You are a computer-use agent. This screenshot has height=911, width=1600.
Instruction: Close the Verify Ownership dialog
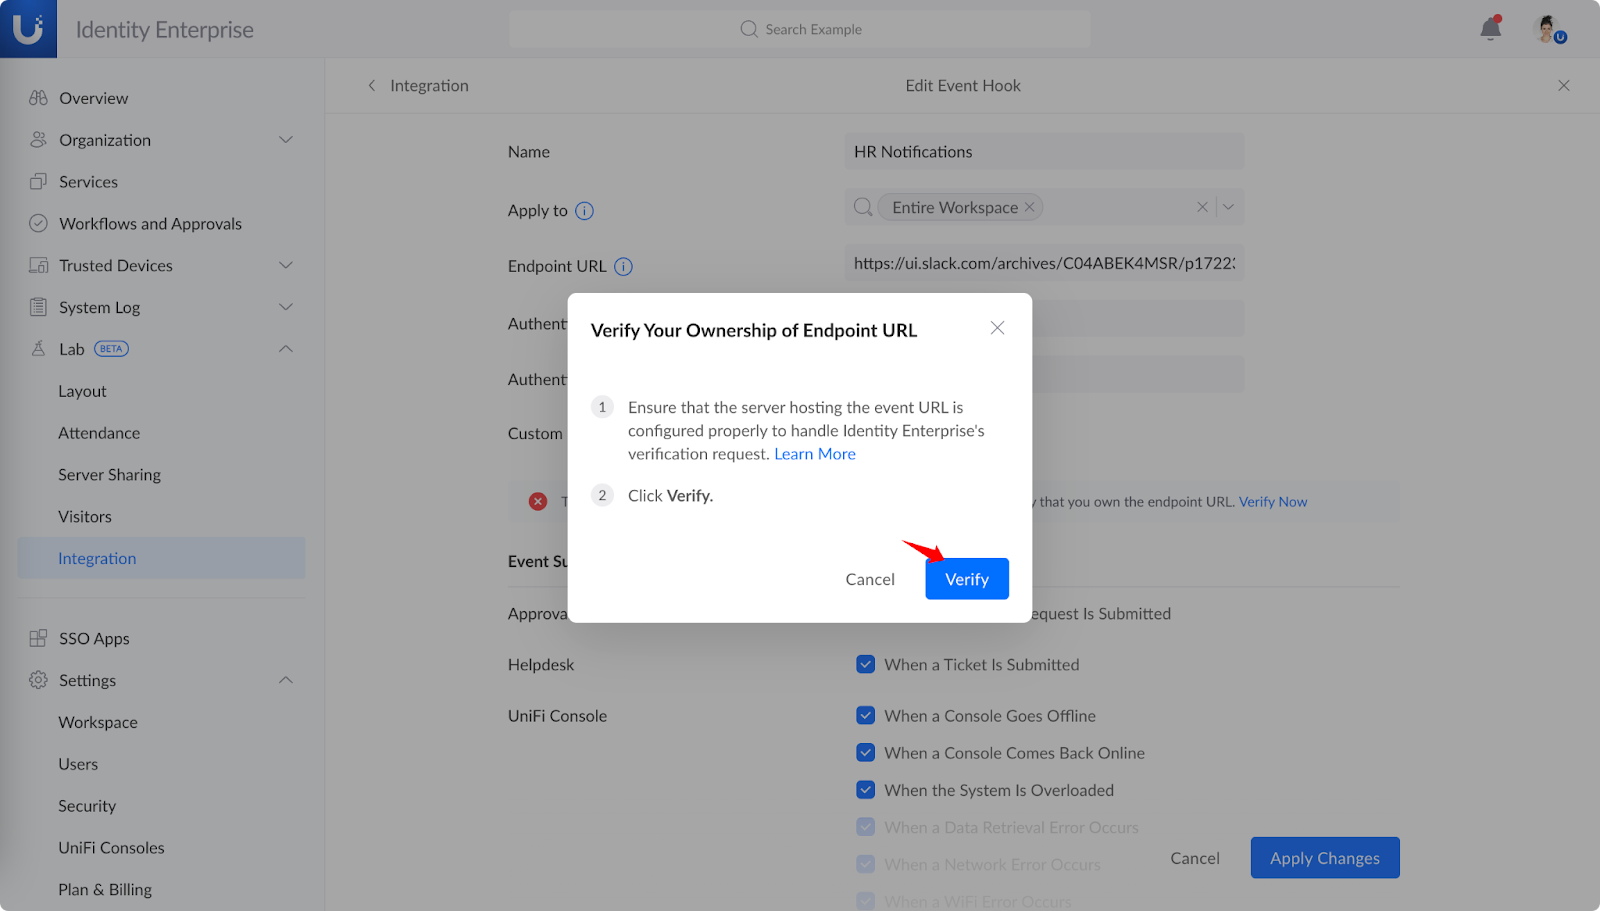997,328
